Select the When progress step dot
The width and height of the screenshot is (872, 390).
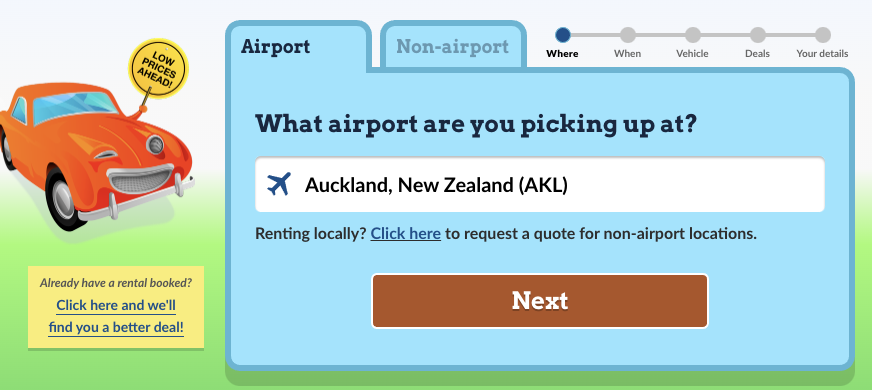pos(628,35)
